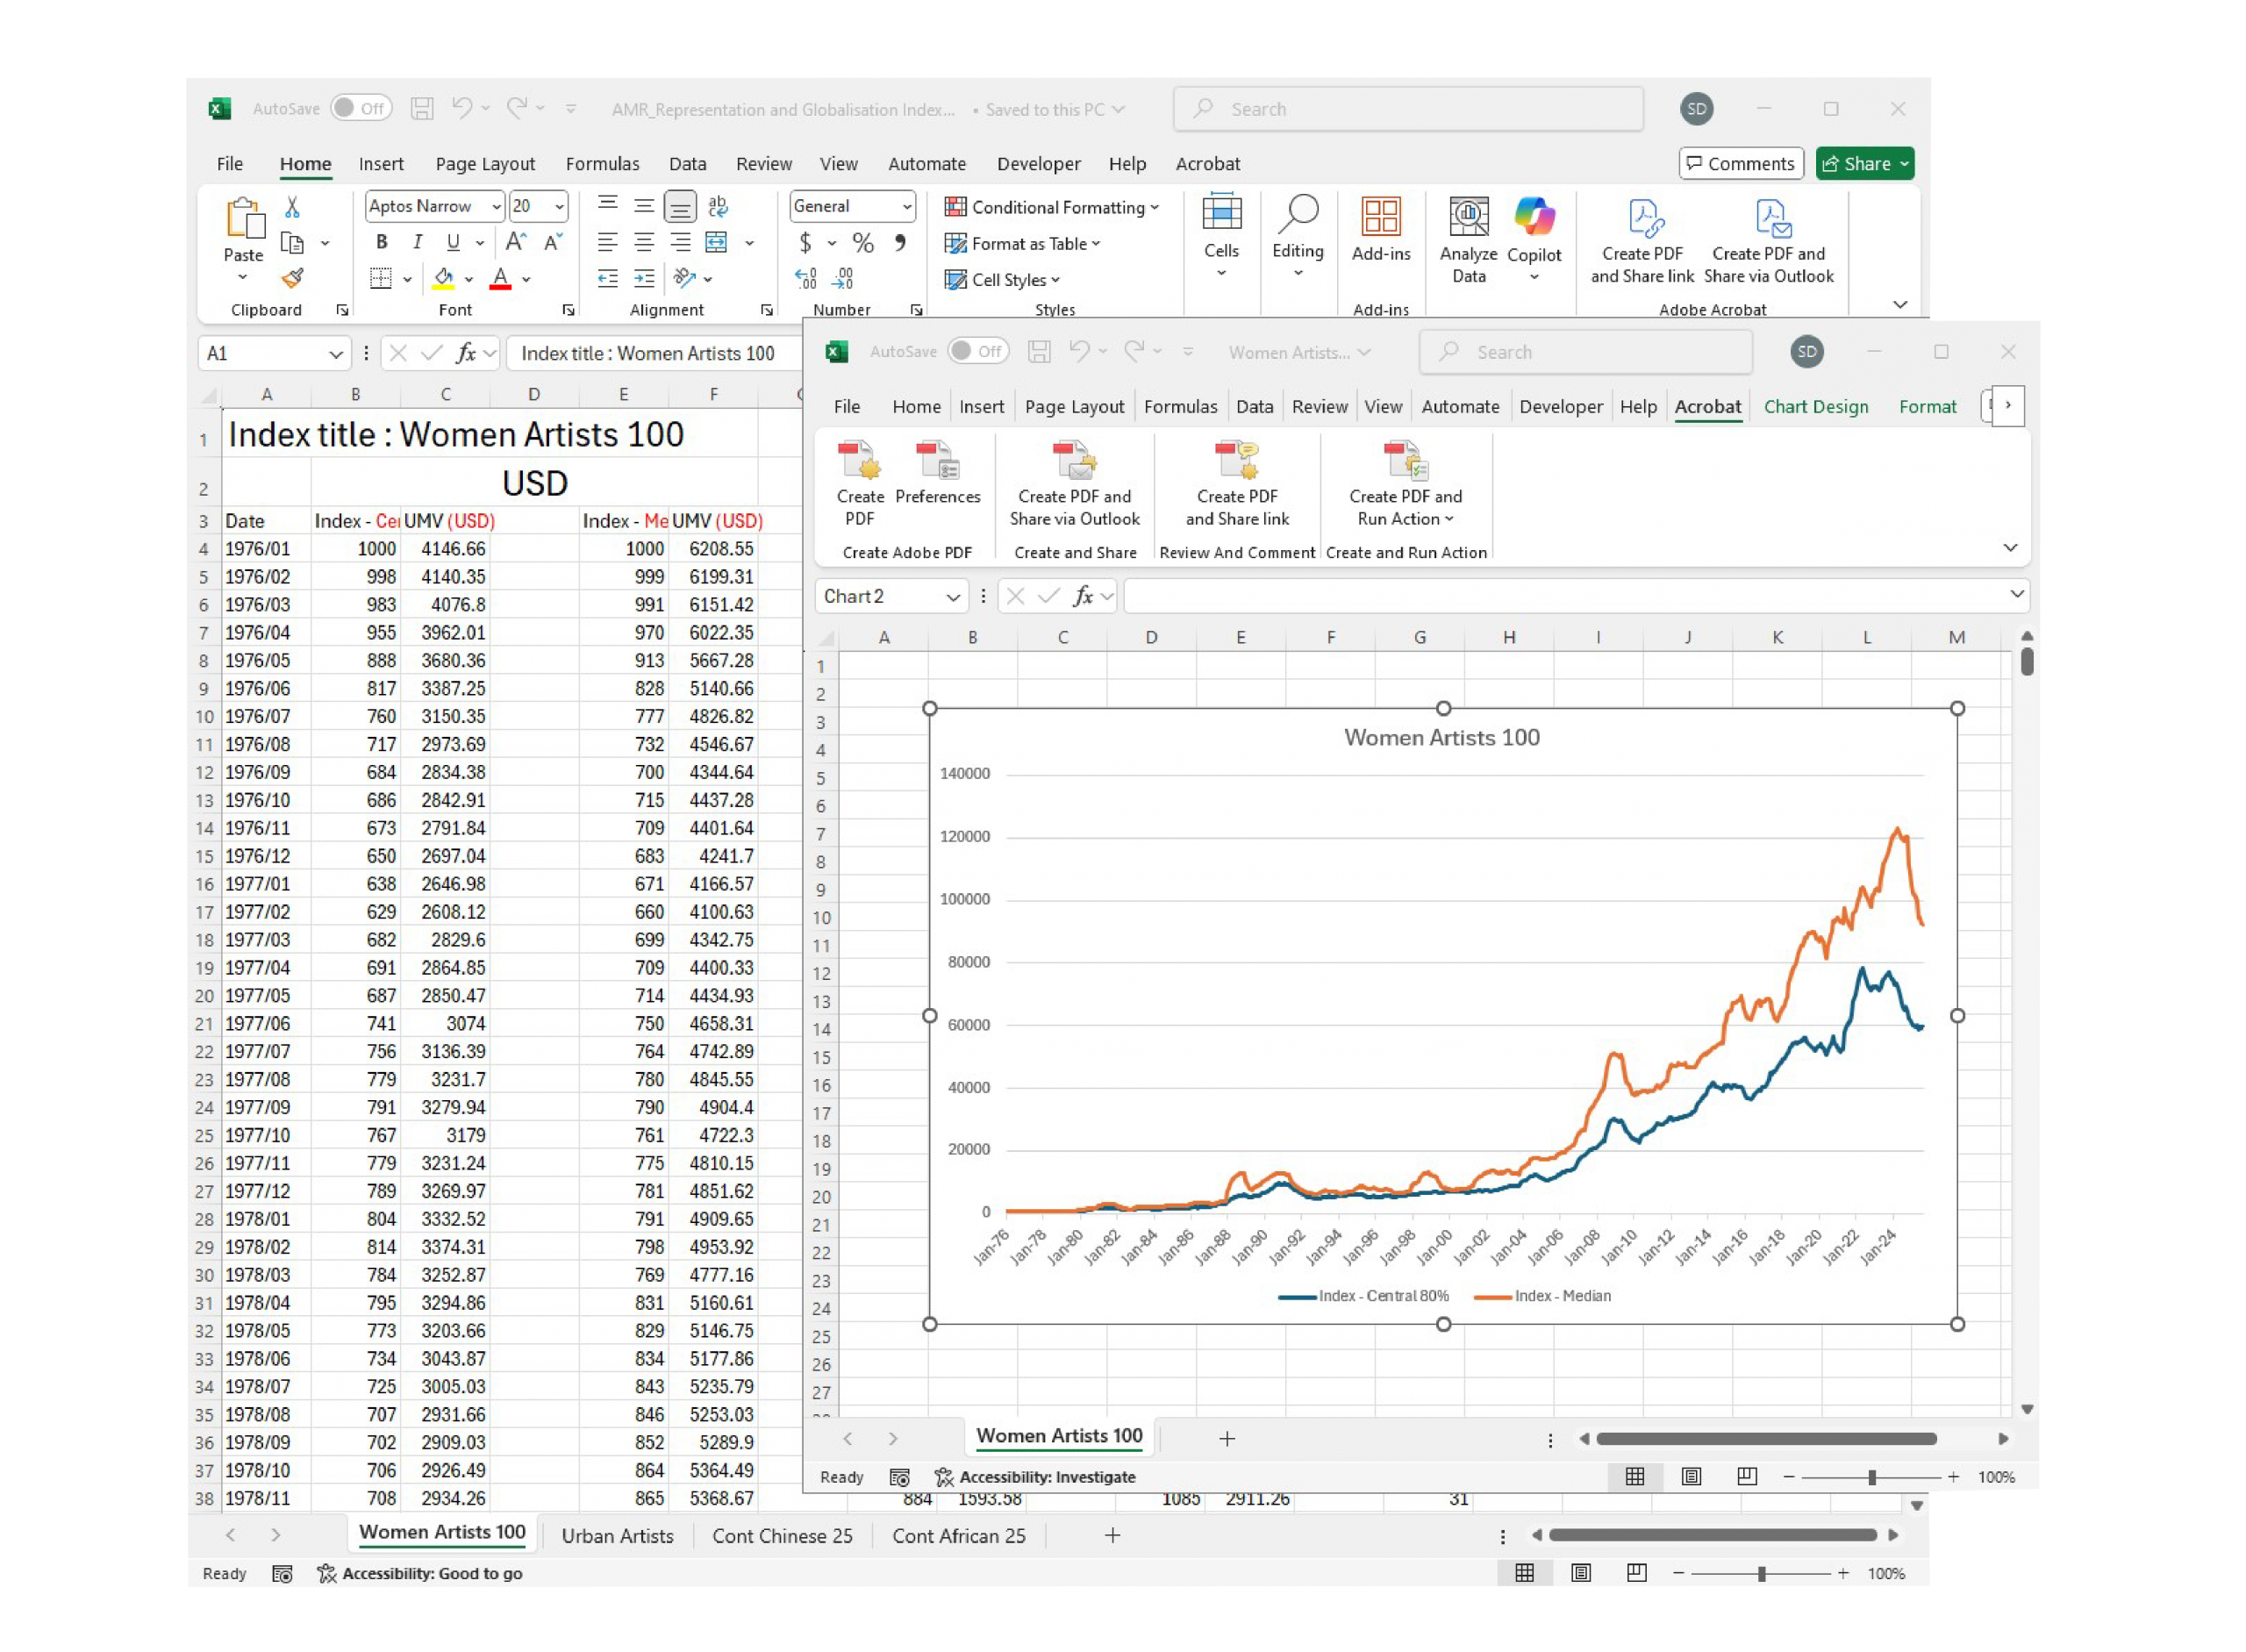Image resolution: width=2246 pixels, height=1652 pixels.
Task: Switch to Page Break Preview in front window
Action: pos(1746,1476)
